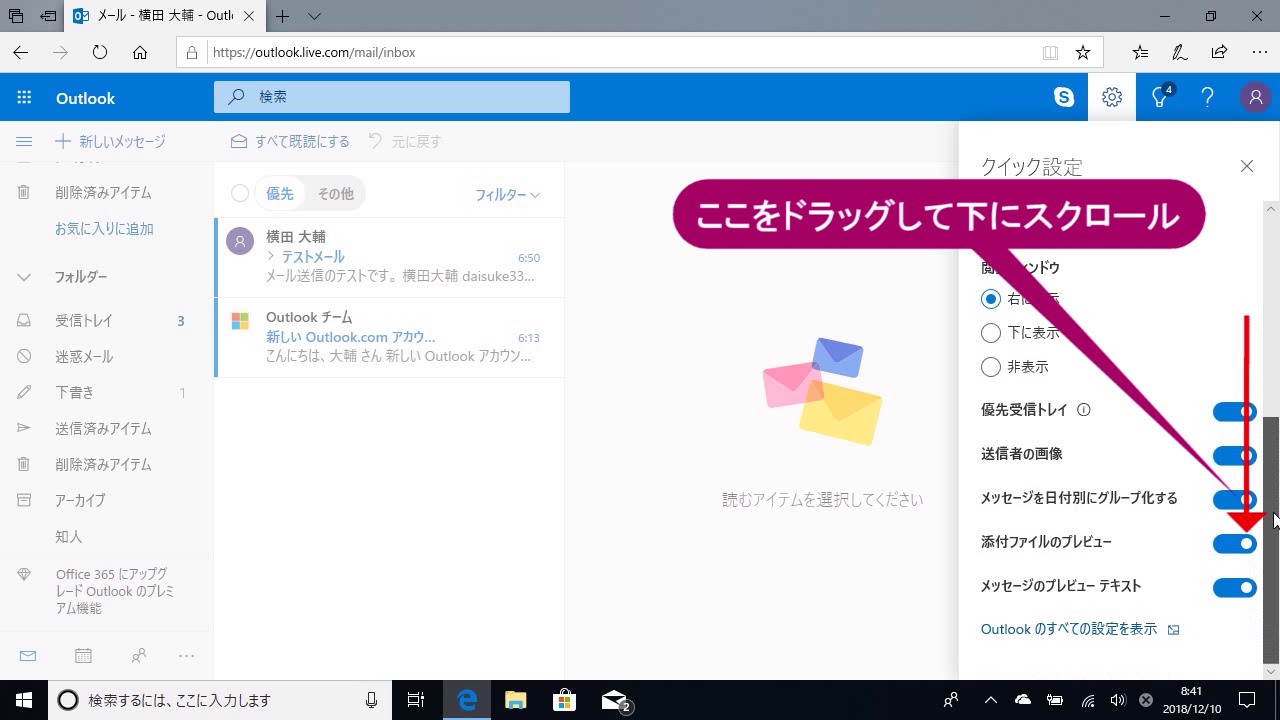Select reading pane hidden option
This screenshot has height=720, width=1280.
[x=991, y=367]
